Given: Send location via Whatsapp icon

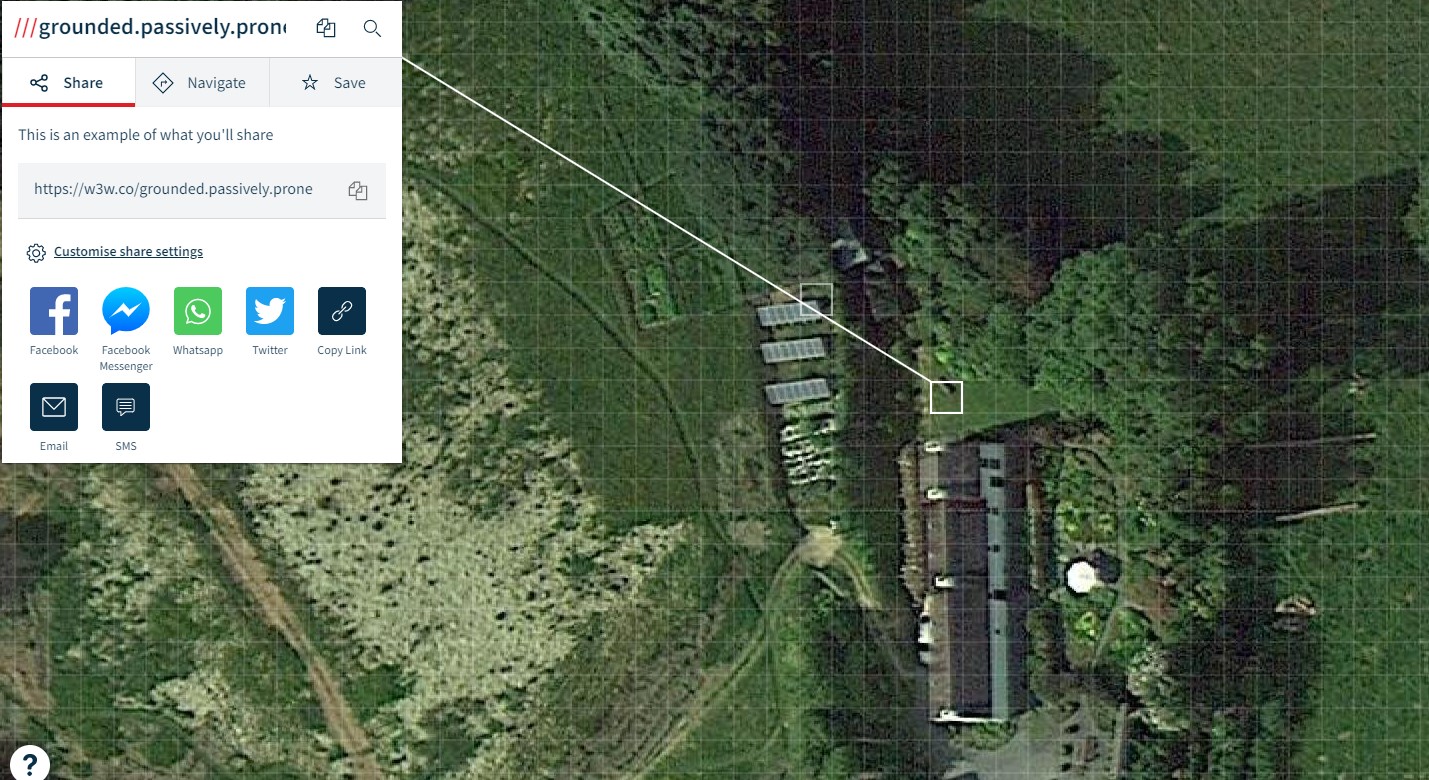Looking at the screenshot, I should [x=198, y=311].
